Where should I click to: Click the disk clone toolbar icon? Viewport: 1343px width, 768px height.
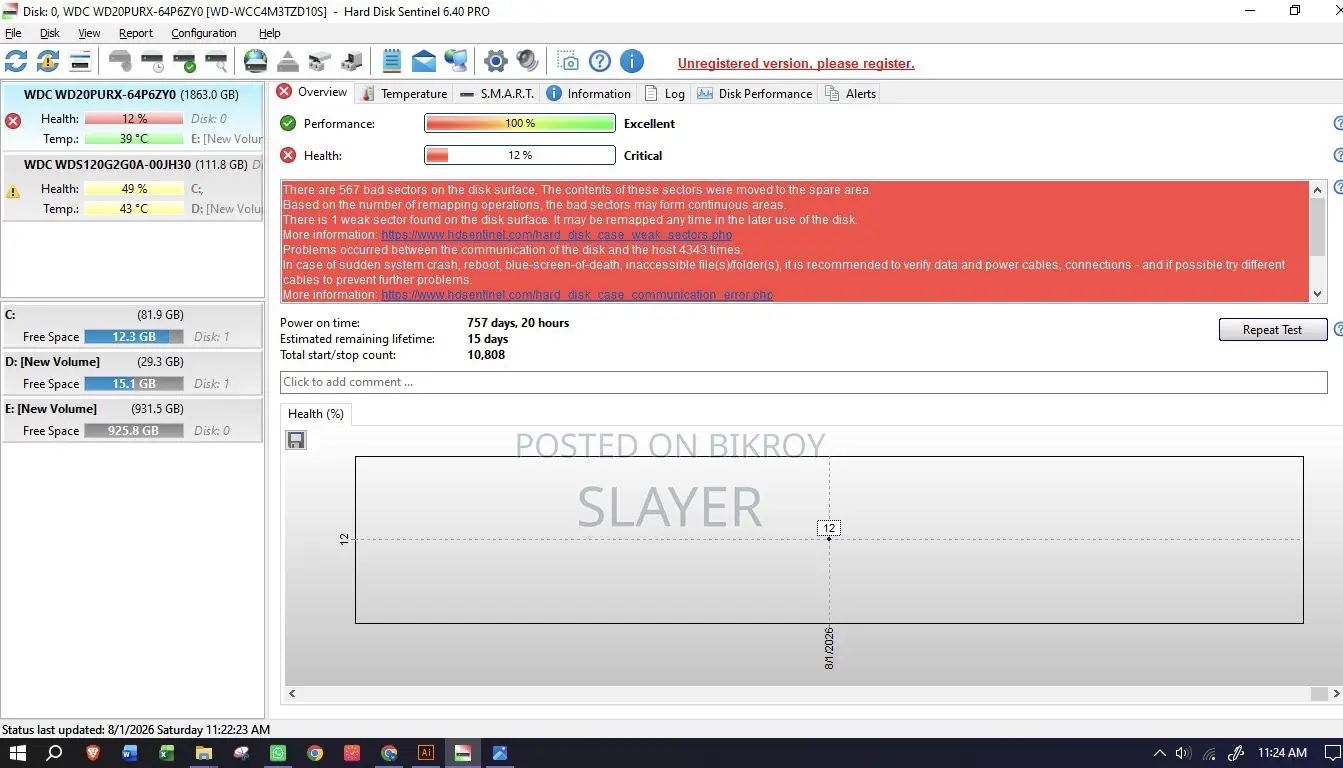coord(352,62)
